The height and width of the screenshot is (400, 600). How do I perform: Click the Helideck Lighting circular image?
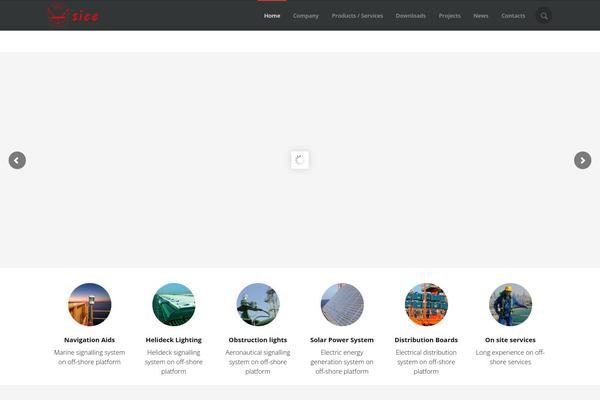(x=174, y=305)
